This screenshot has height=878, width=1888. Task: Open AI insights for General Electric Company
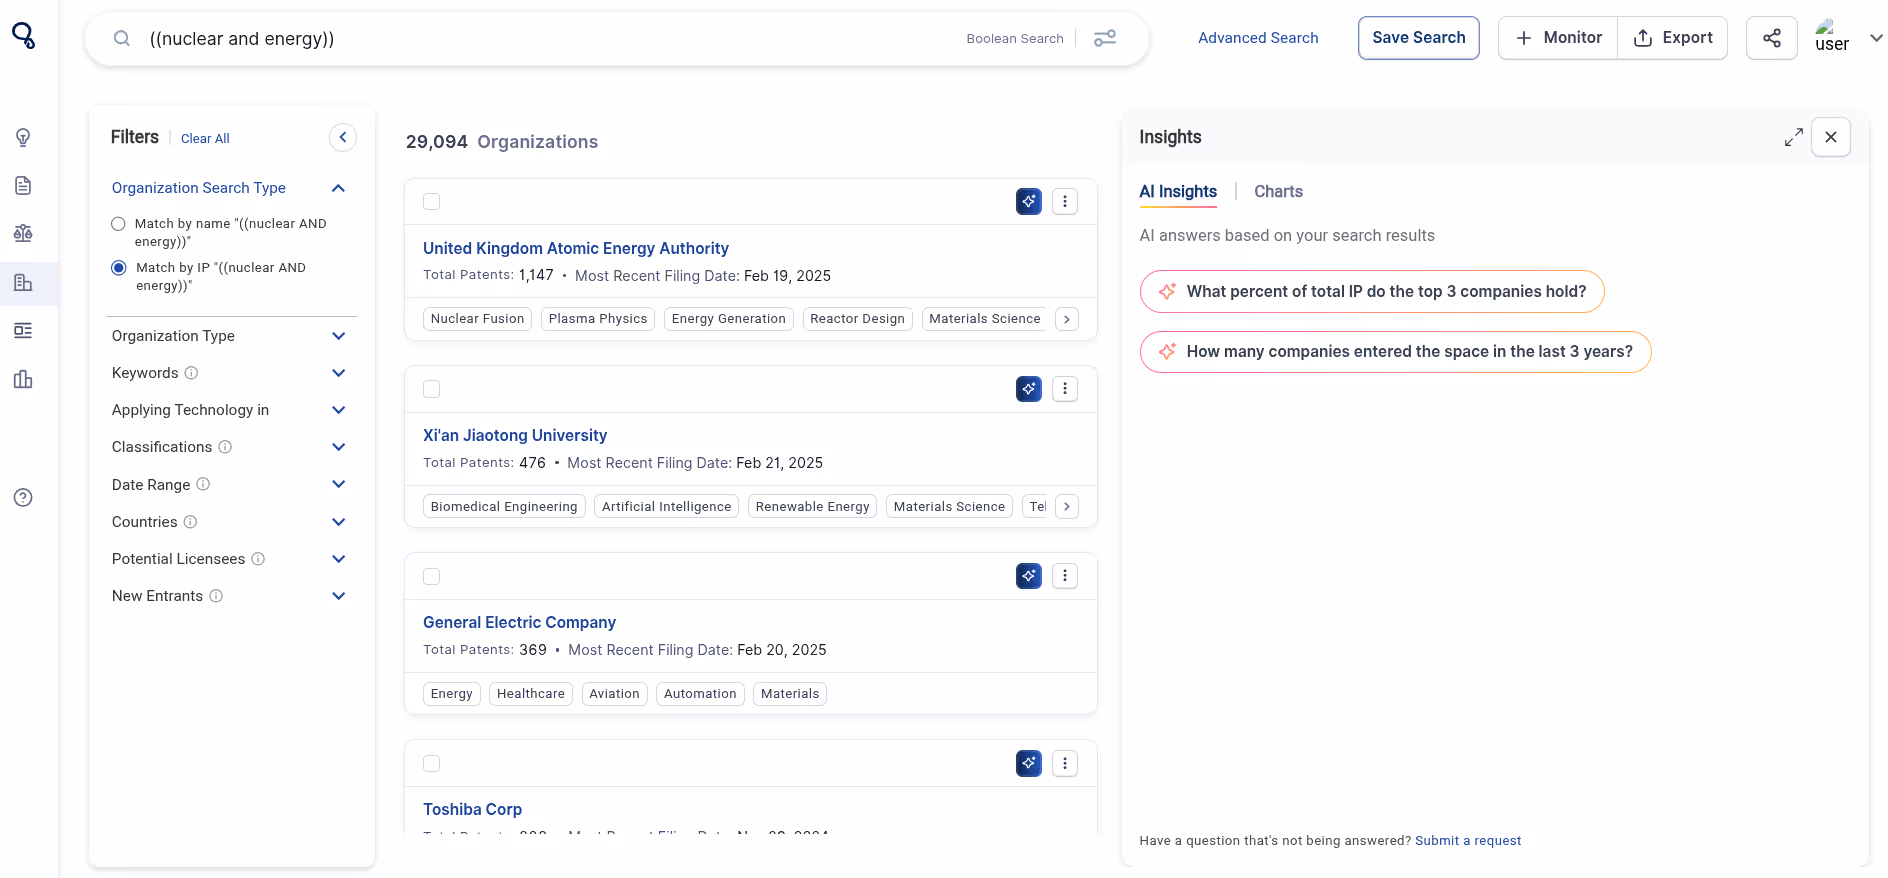point(1029,575)
